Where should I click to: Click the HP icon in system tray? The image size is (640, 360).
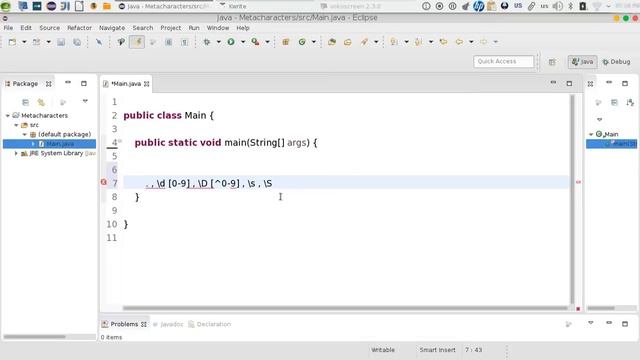click(x=478, y=6)
